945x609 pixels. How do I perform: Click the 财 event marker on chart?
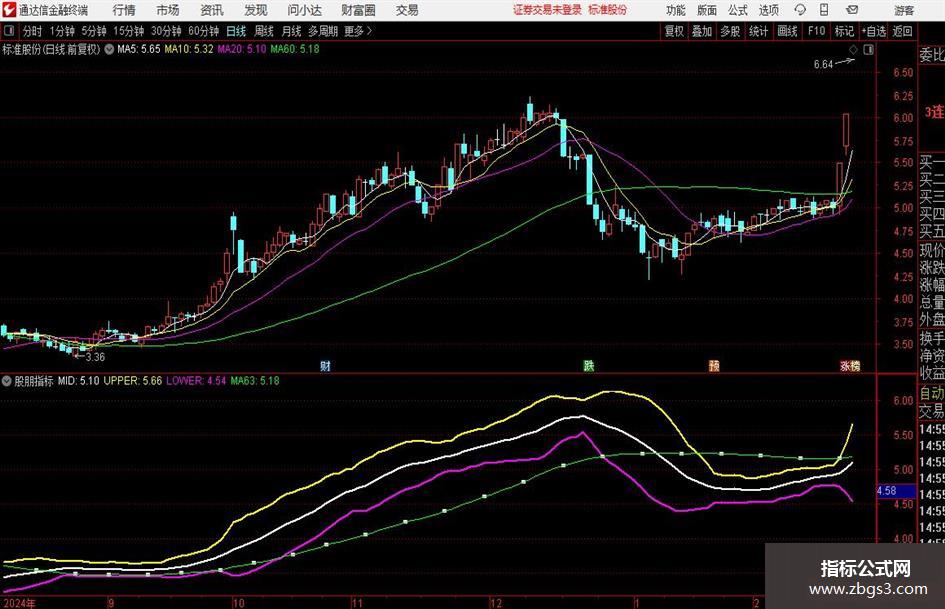pyautogui.click(x=325, y=365)
